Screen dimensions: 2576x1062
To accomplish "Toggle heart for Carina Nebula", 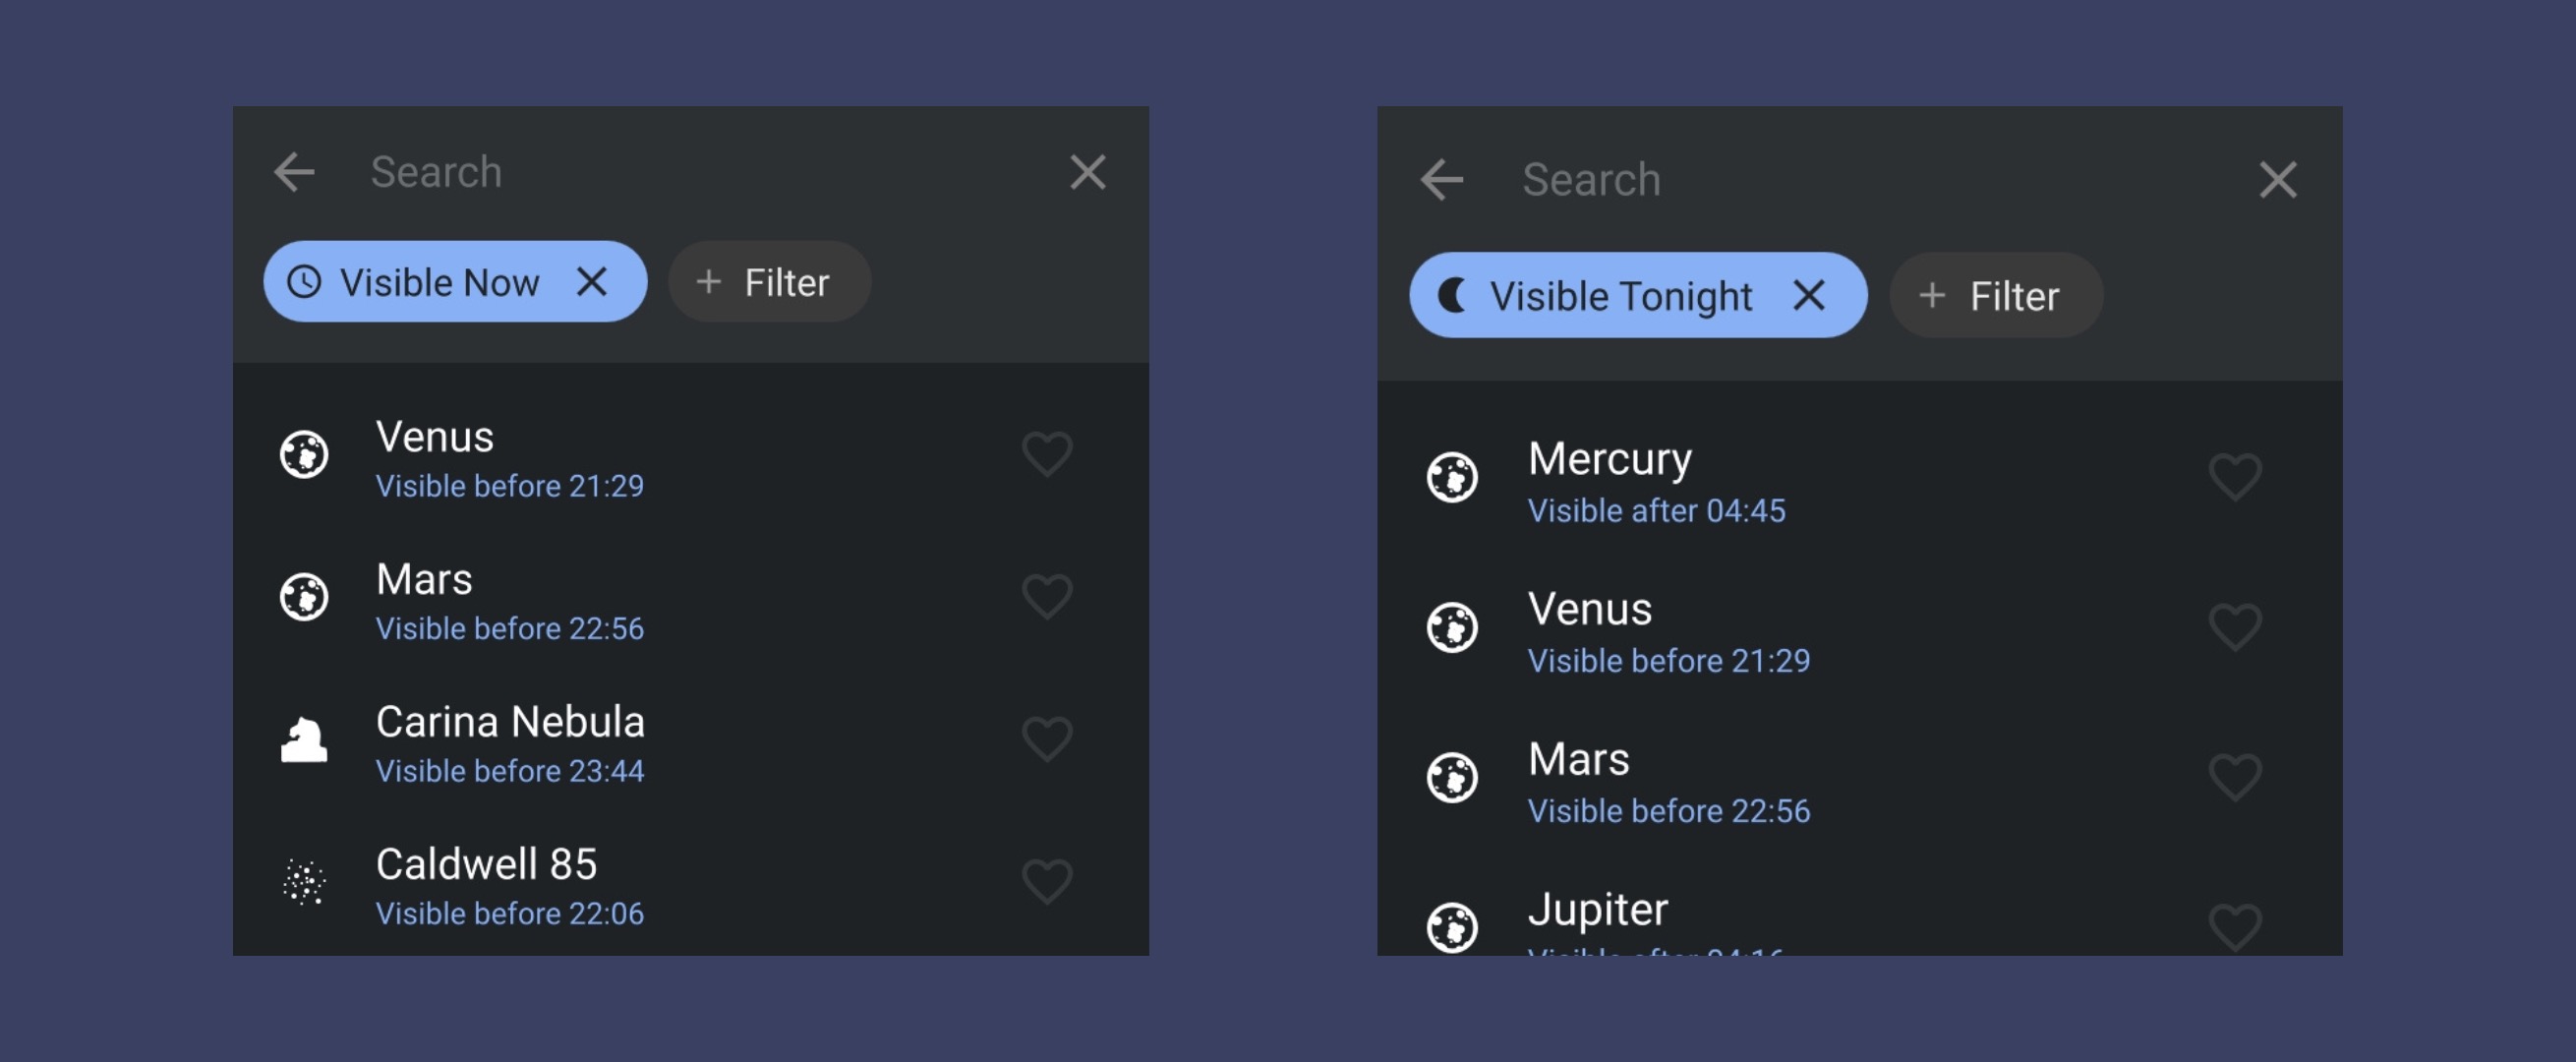I will (x=1046, y=740).
